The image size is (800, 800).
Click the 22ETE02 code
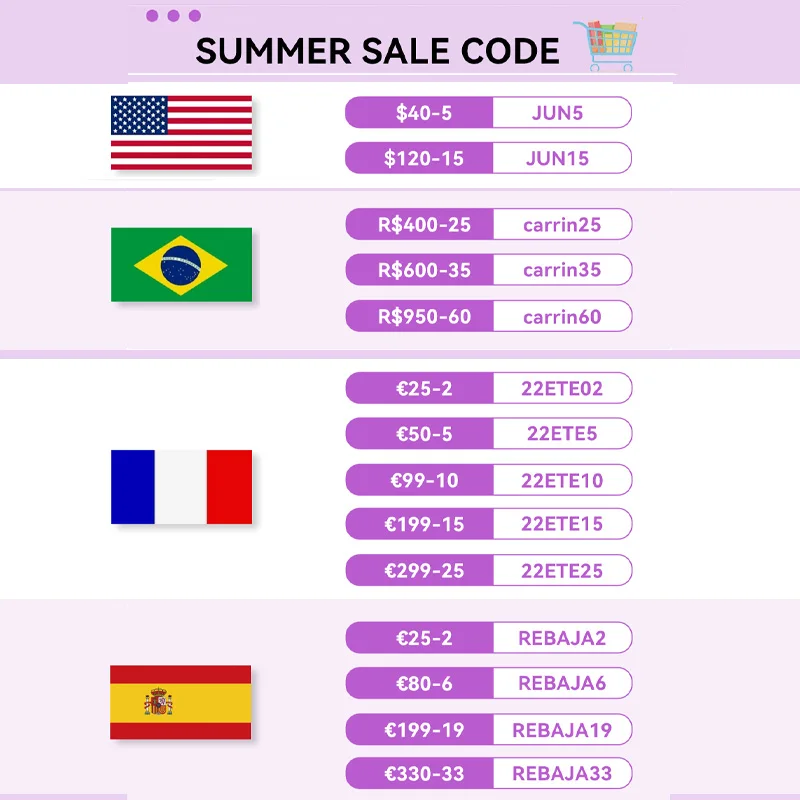562,388
